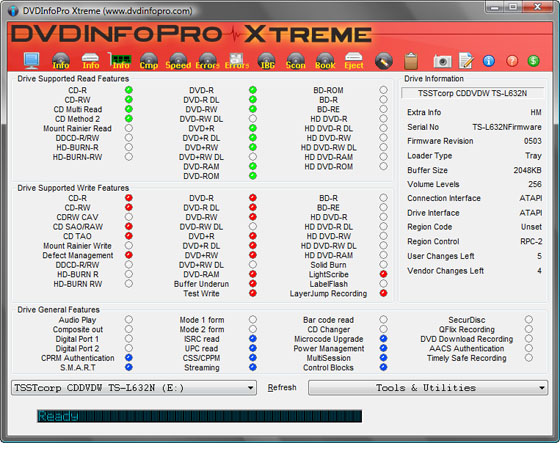560x451 pixels.
Task: Click the DVD-RAM read feature indicator
Action: click(253, 166)
